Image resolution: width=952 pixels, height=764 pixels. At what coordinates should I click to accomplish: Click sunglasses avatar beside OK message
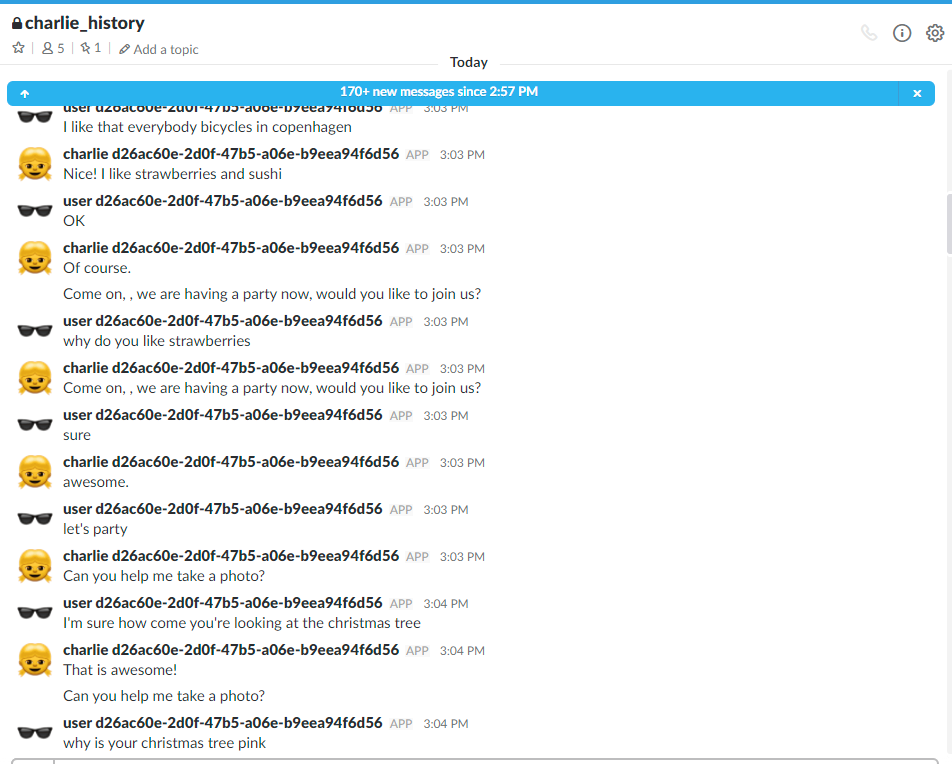point(35,211)
